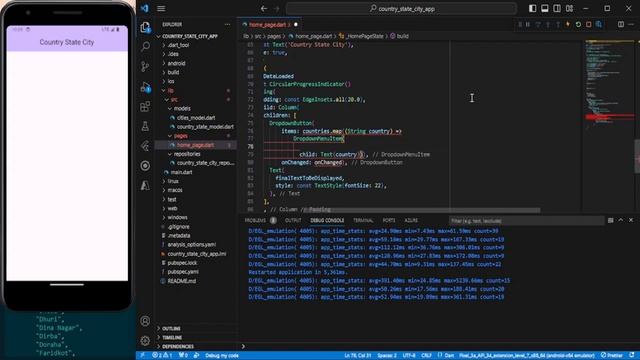Click CRLF end of line setting

click(426, 356)
